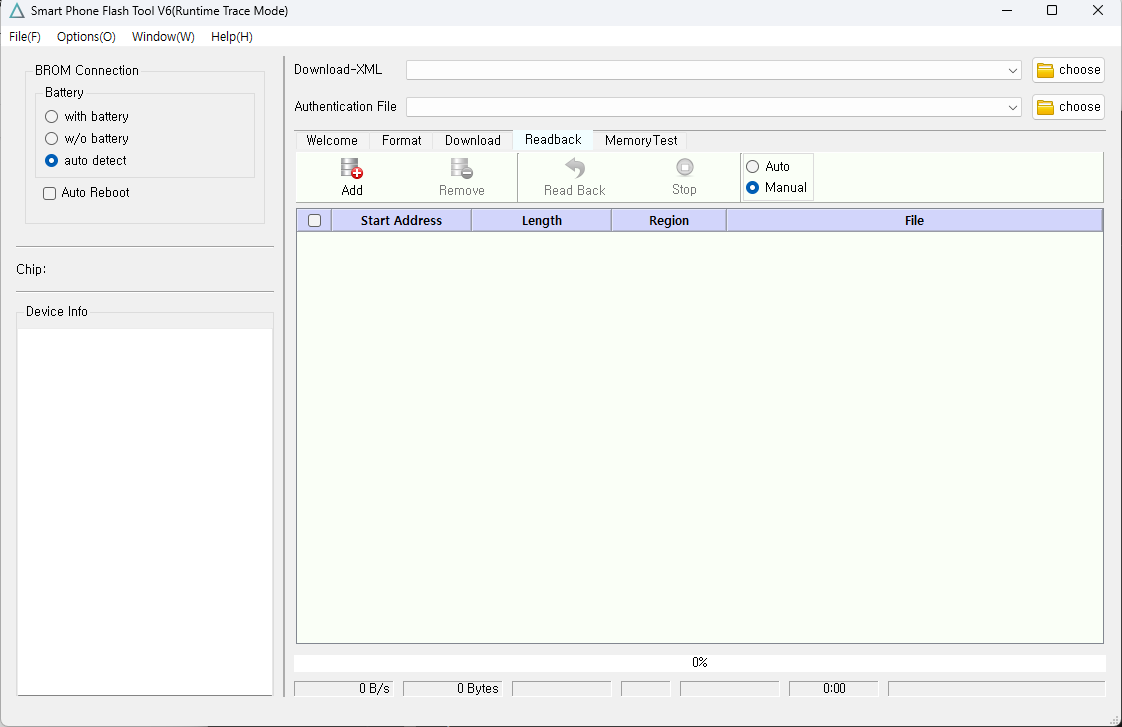Screen dimensions: 1122x727
Task: Expand the Authentication File dropdown
Action: [1013, 107]
